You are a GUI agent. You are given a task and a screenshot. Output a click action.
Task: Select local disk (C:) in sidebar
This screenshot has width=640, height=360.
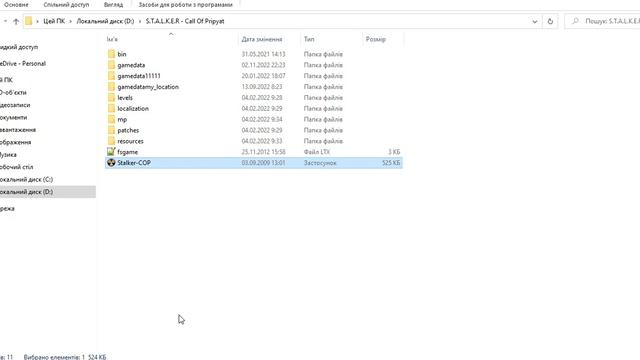[27, 180]
